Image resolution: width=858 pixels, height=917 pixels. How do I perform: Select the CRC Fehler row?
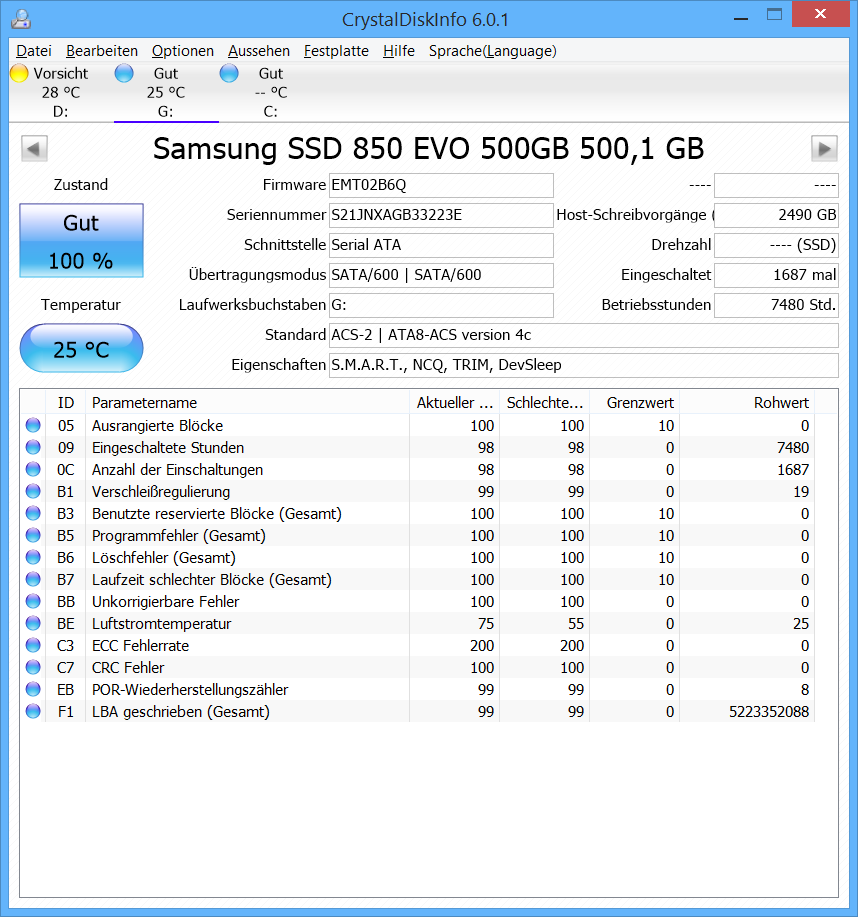tap(418, 667)
